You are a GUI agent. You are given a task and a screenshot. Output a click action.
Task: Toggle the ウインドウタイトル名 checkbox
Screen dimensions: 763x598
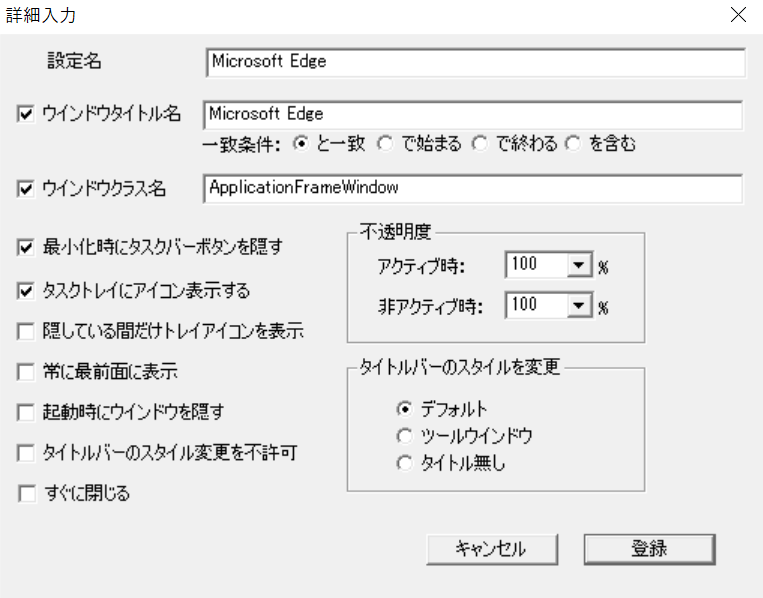[x=25, y=114]
